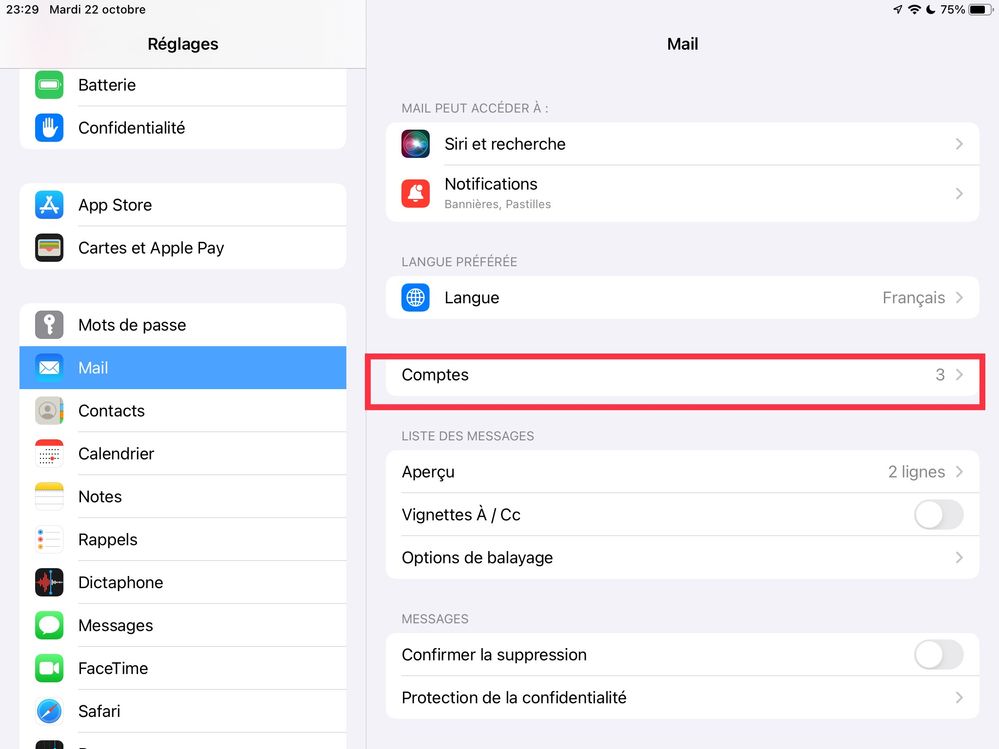Tap the key icon for Mots de passe
Image resolution: width=999 pixels, height=749 pixels.
pyautogui.click(x=49, y=325)
